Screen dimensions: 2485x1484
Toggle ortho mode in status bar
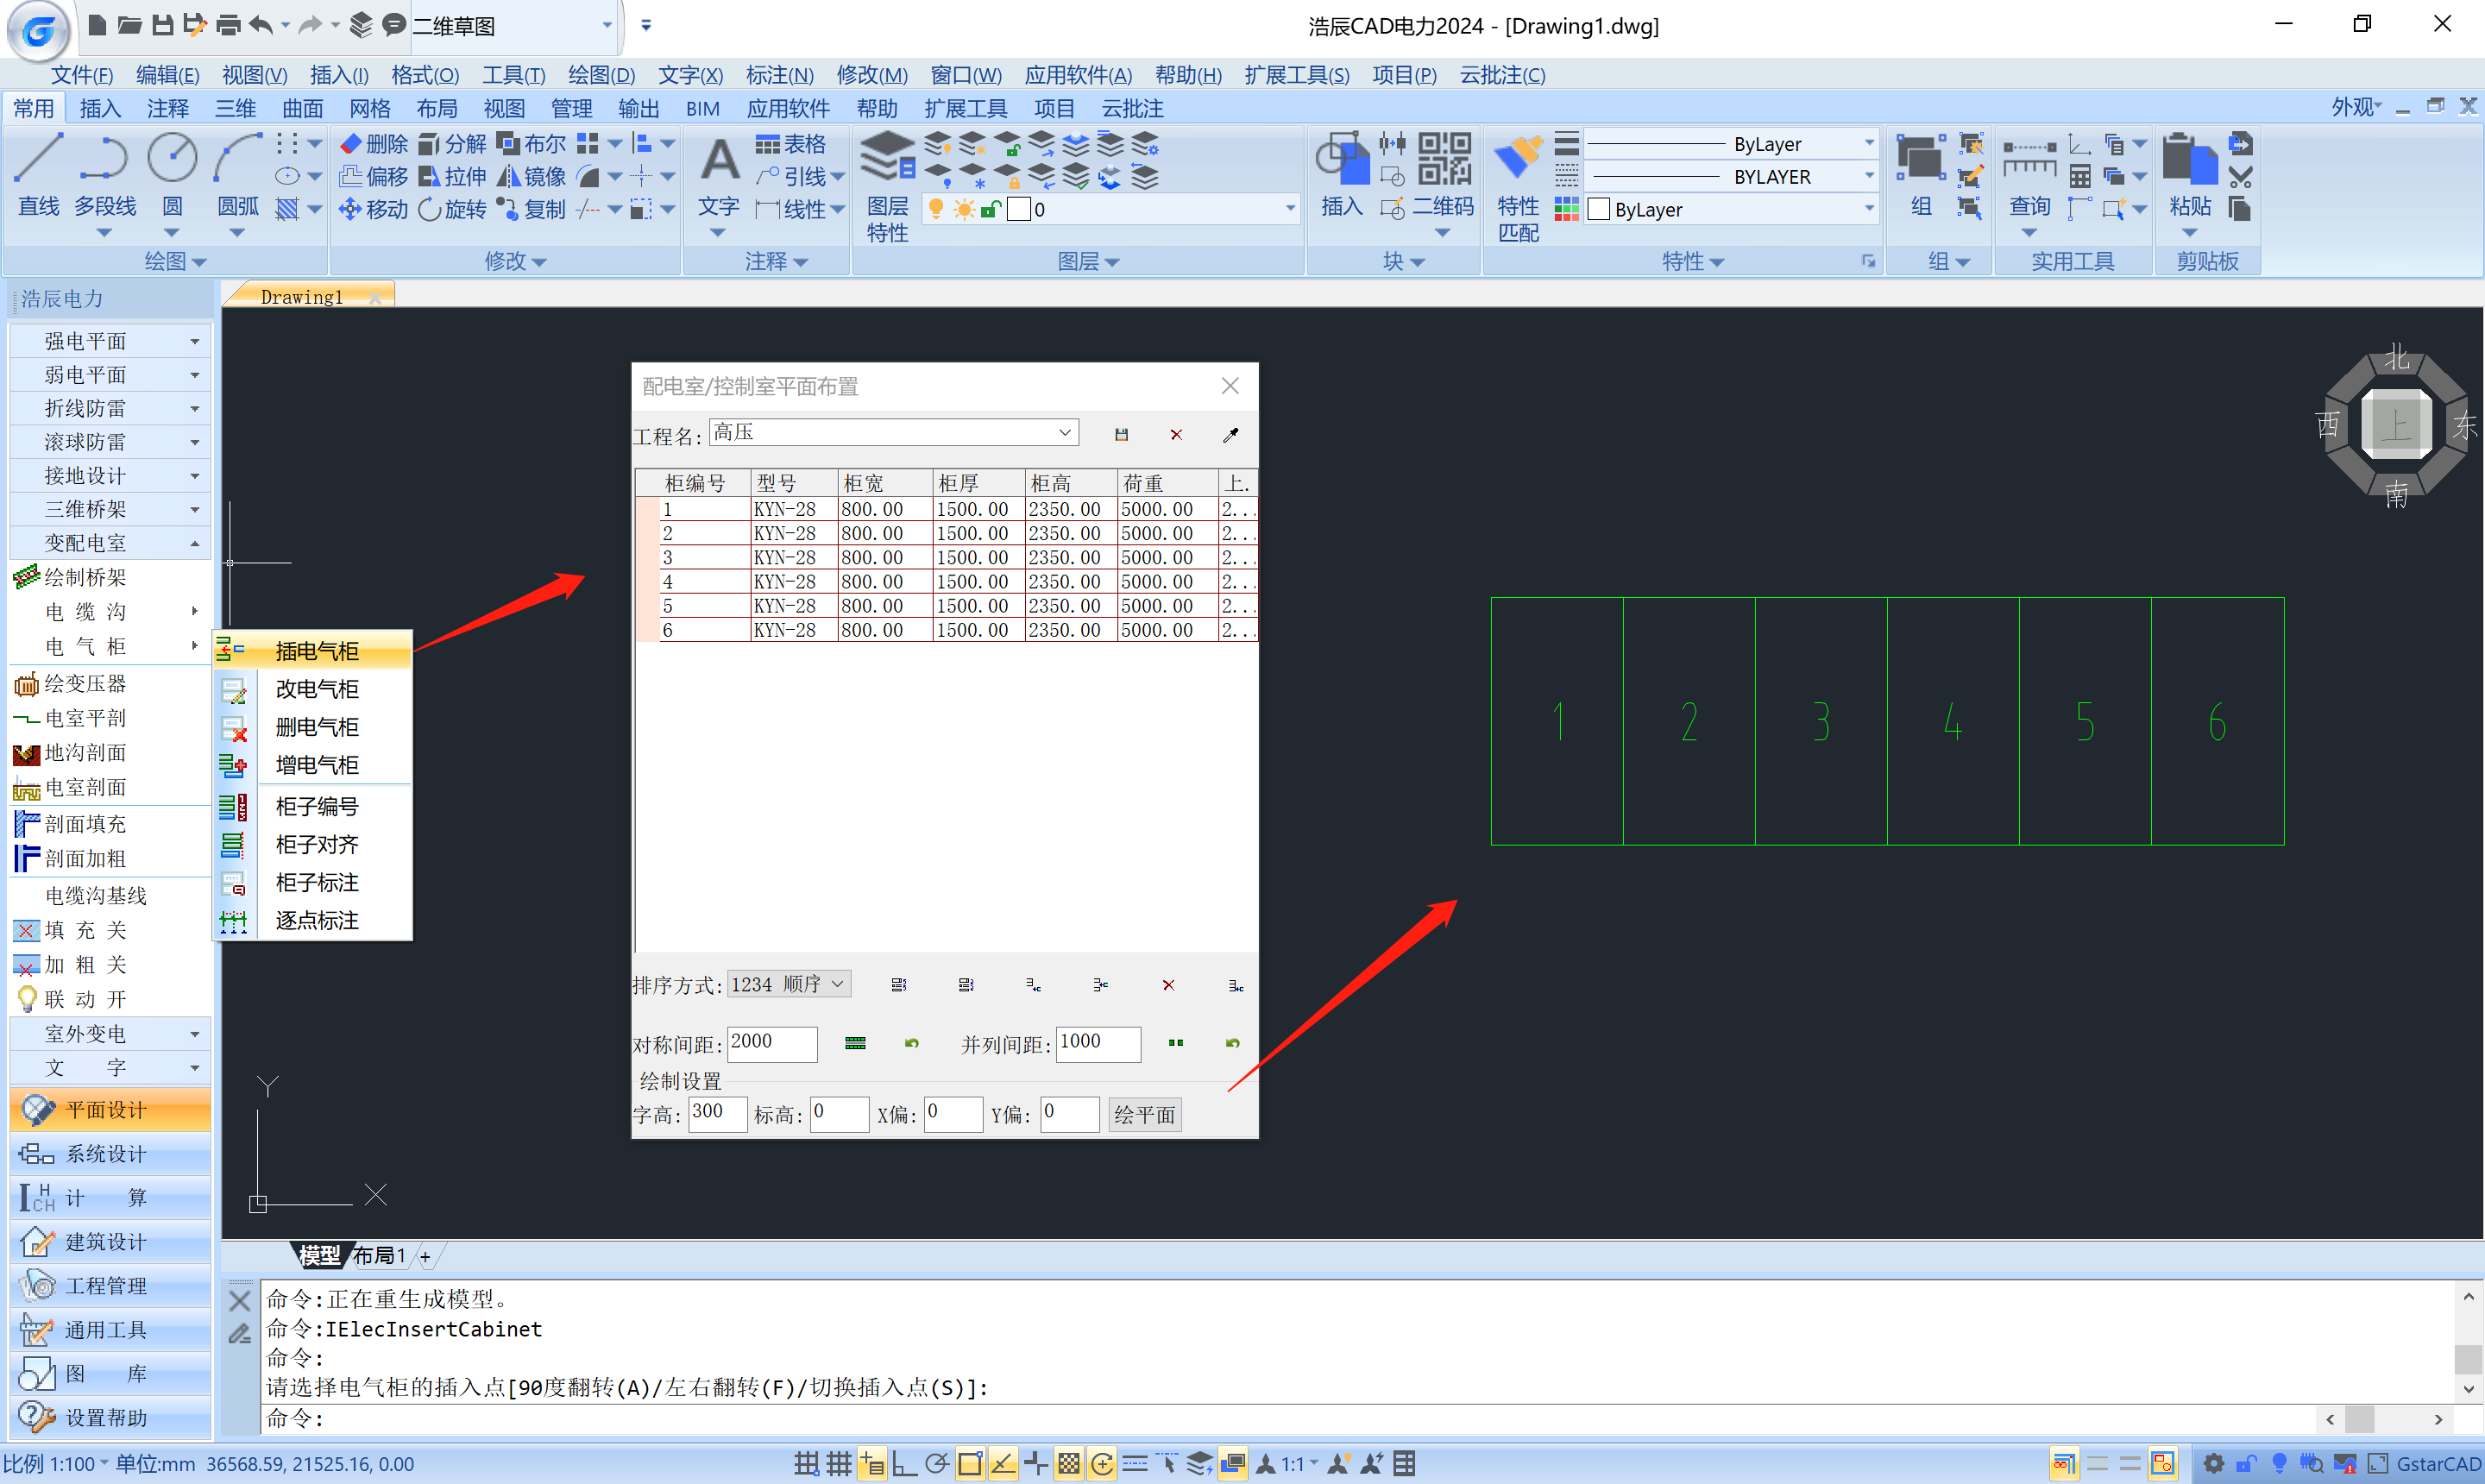[904, 1464]
